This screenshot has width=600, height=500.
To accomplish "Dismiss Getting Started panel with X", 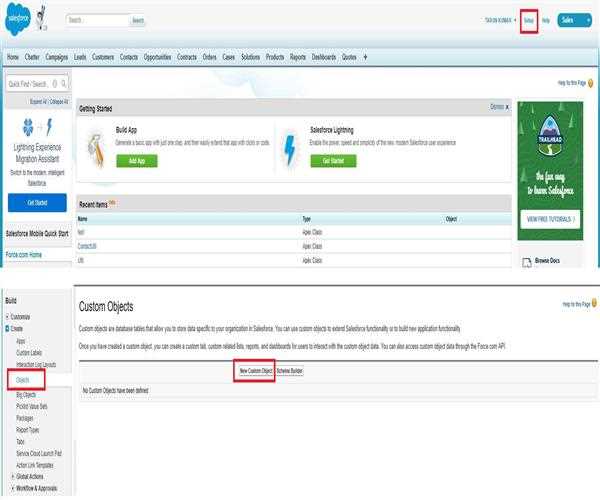I will (507, 107).
